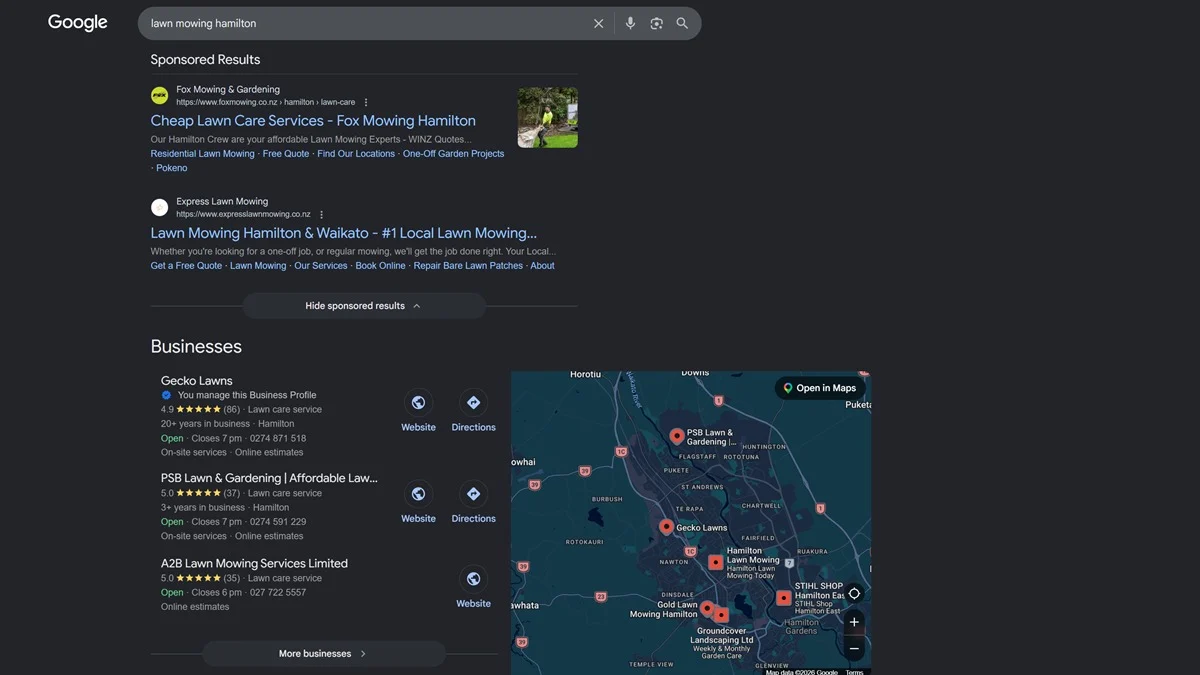
Task: Follow the Find Our Locations sitelink
Action: [x=356, y=154]
